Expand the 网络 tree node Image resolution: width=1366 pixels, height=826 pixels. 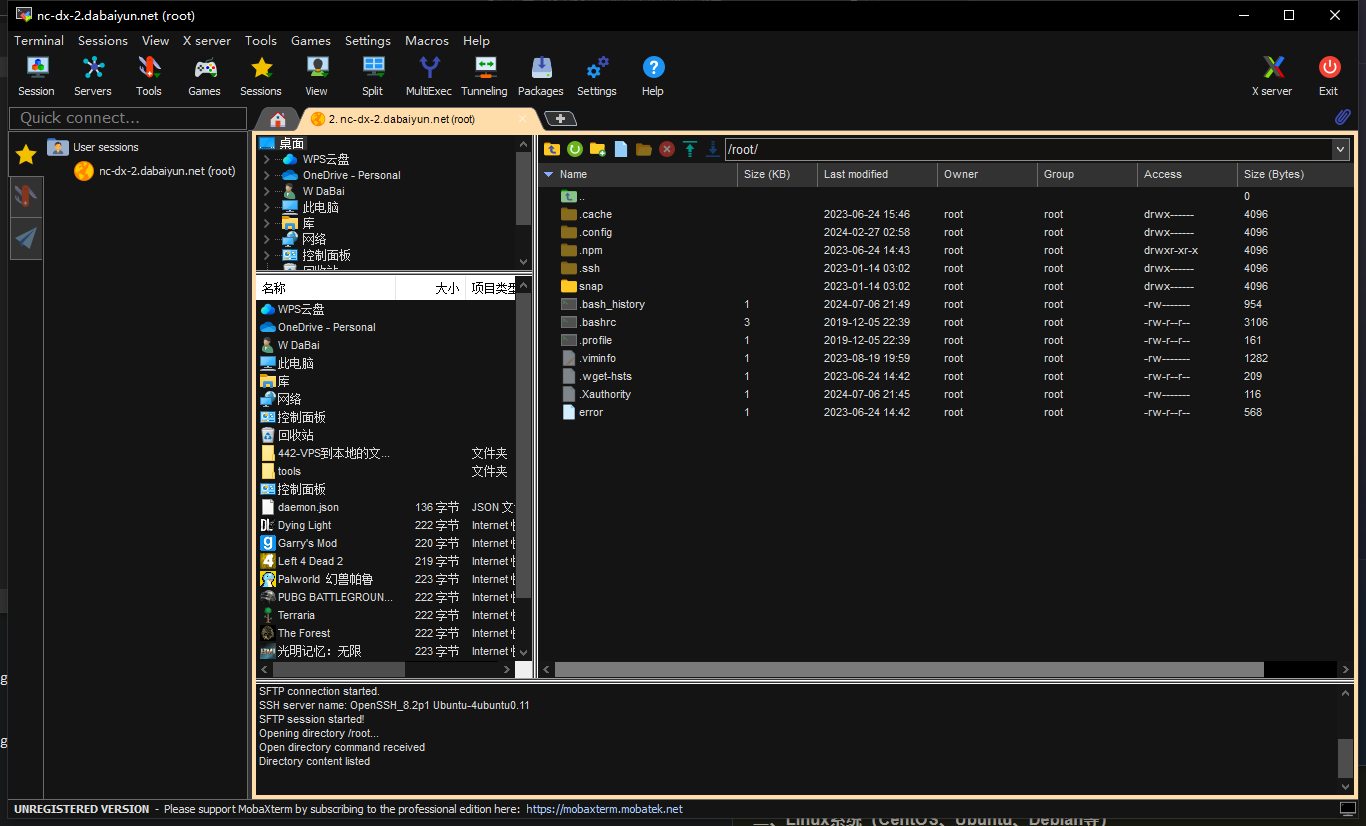[266, 239]
